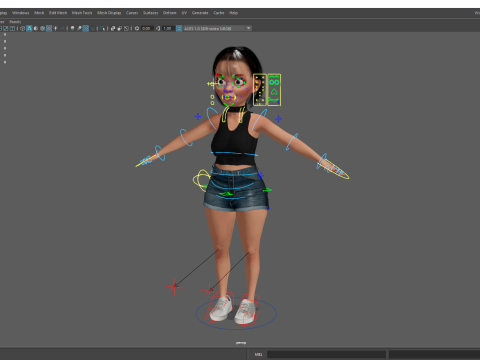Click the Exposure reset icon
The height and width of the screenshot is (360, 480).
tap(137, 28)
